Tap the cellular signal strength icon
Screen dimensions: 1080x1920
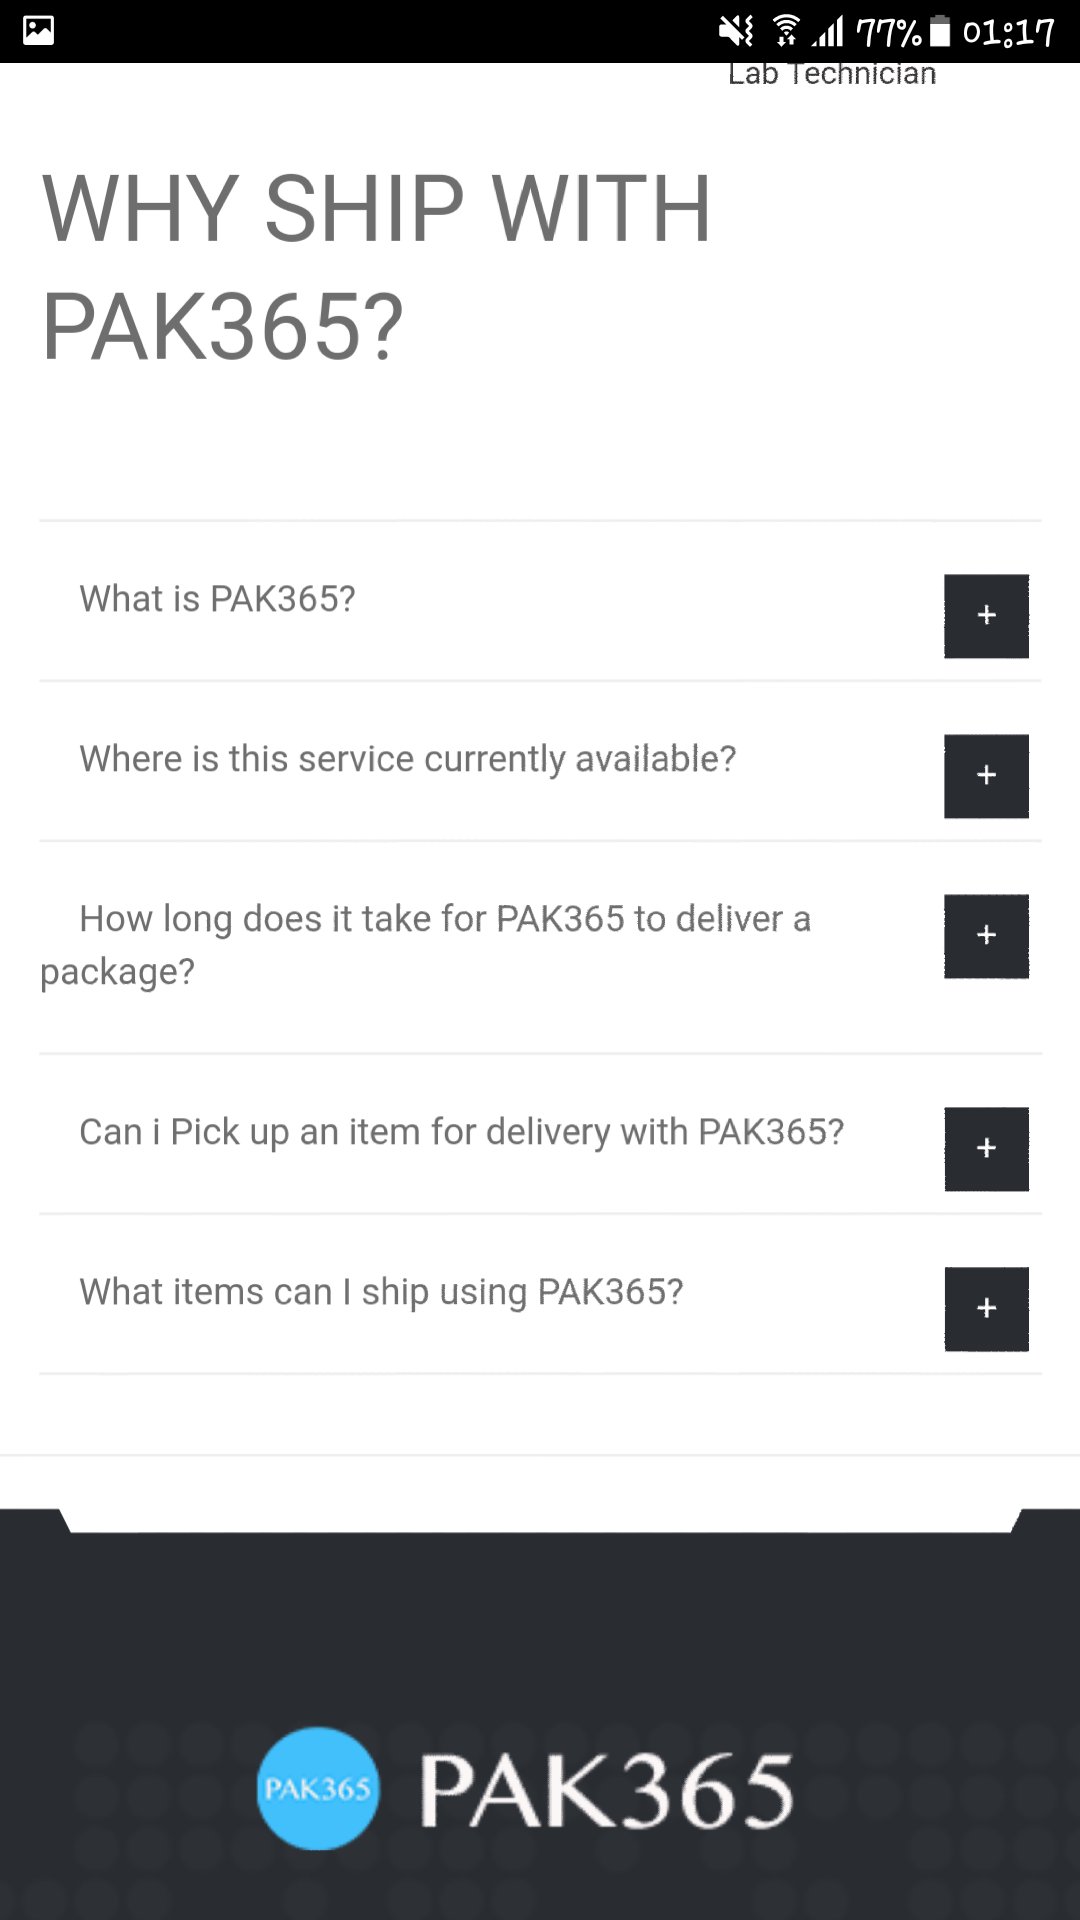(x=828, y=32)
